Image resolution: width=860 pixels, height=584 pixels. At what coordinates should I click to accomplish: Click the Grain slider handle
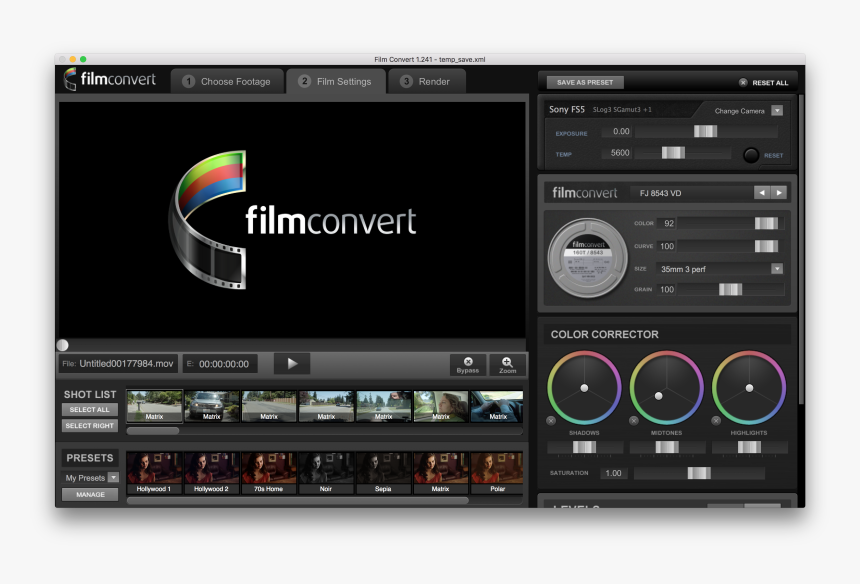pos(731,289)
